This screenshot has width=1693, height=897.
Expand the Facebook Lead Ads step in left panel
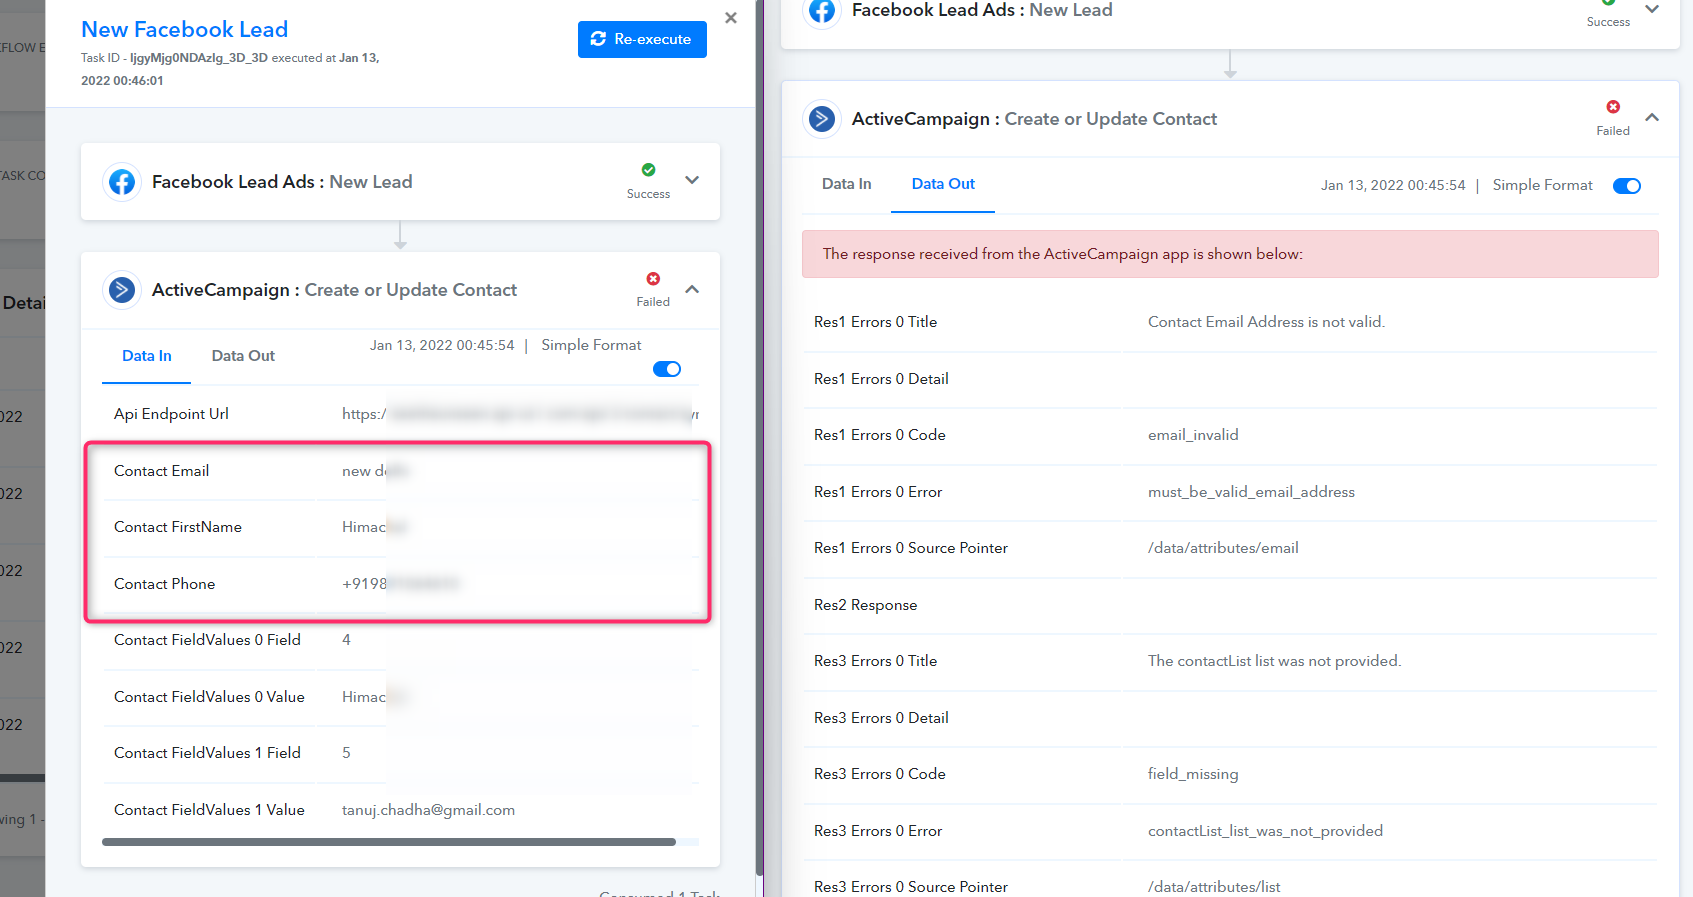click(692, 180)
